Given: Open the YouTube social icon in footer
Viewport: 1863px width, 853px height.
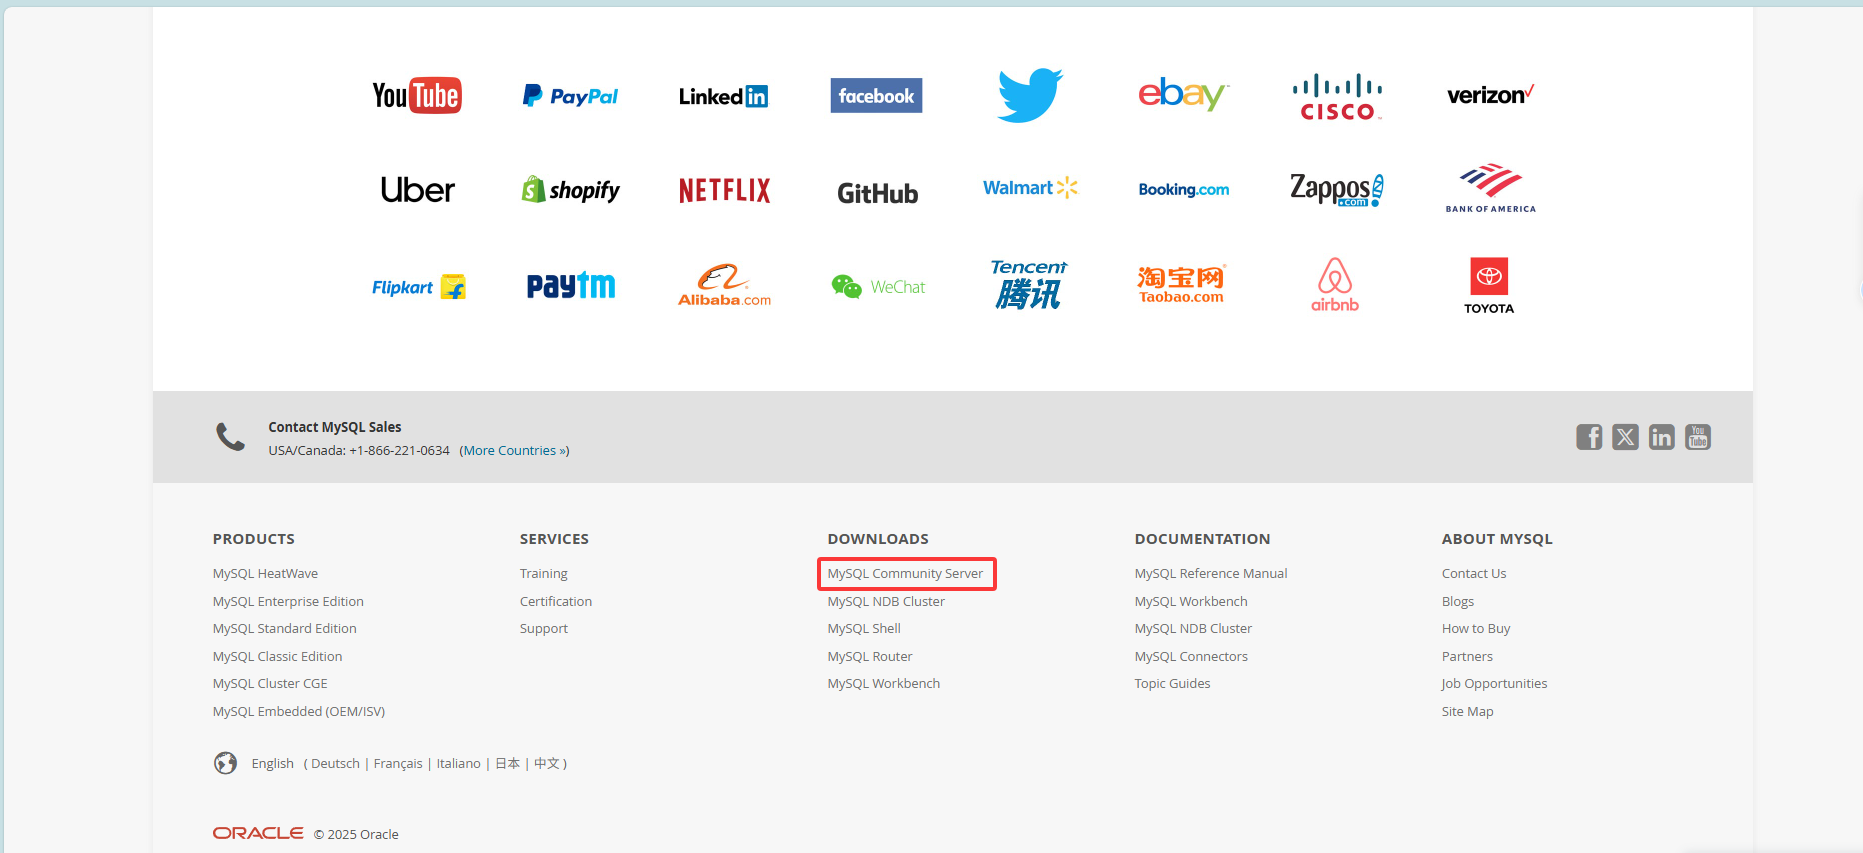Looking at the screenshot, I should click(1697, 437).
